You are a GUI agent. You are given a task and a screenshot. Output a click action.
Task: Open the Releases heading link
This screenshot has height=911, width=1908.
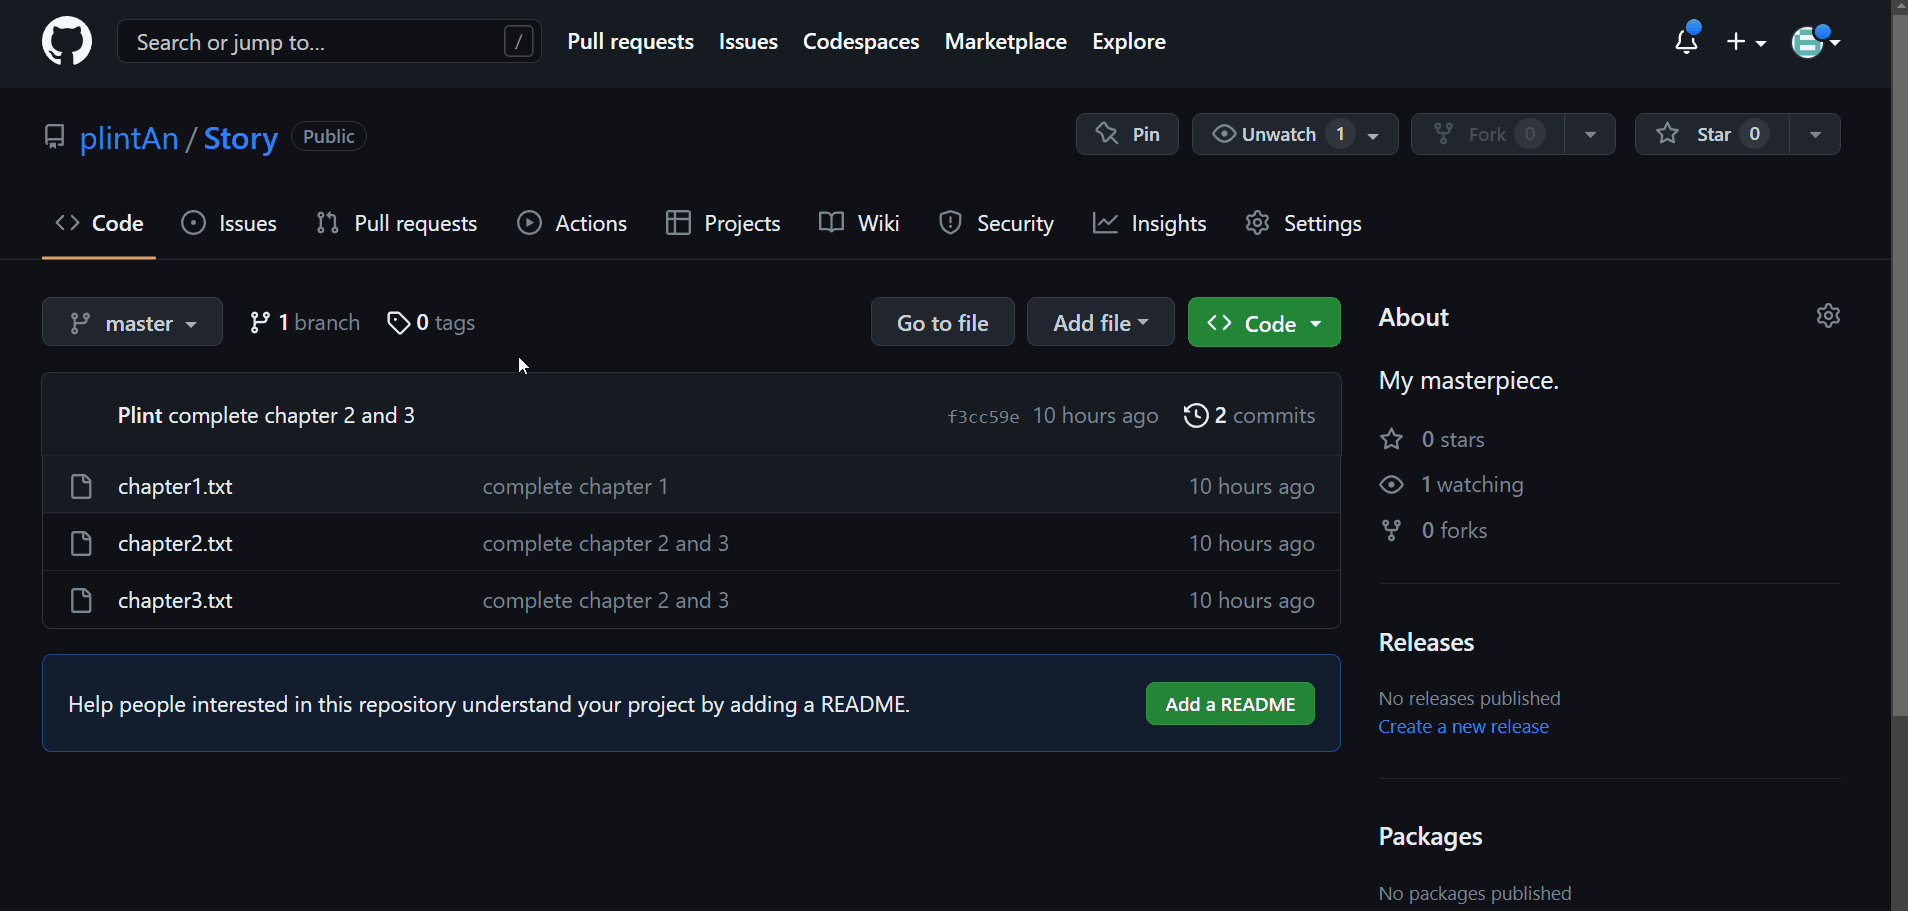1426,642
